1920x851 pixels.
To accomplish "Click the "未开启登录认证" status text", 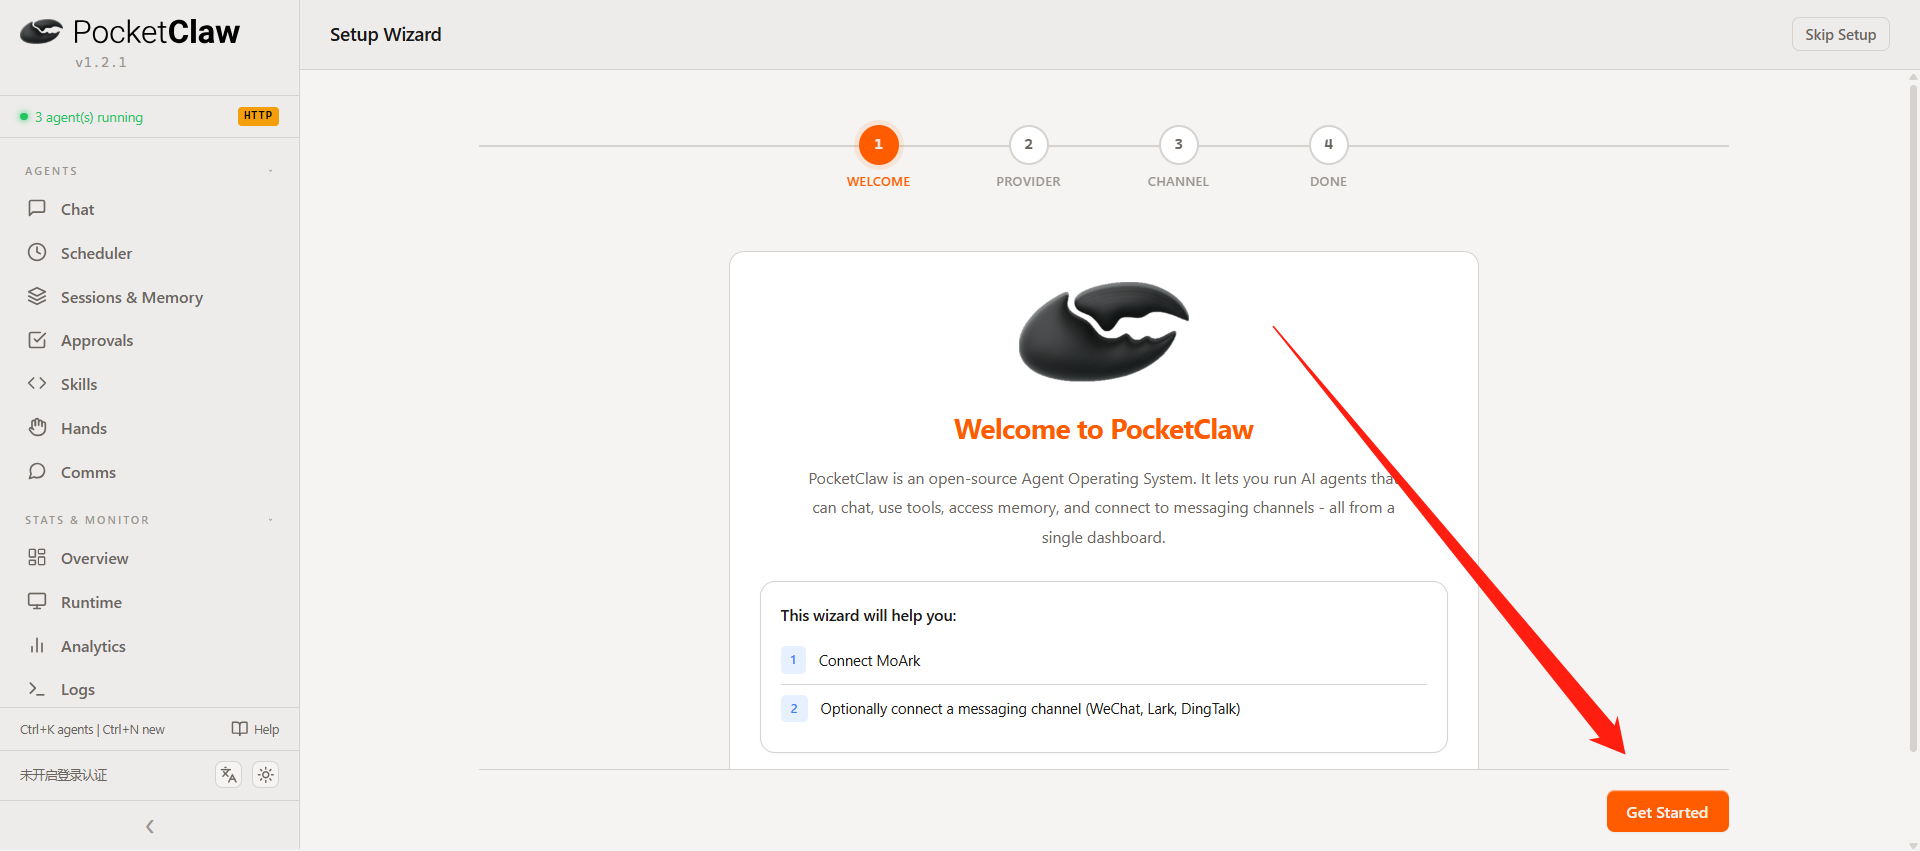I will 64,775.
